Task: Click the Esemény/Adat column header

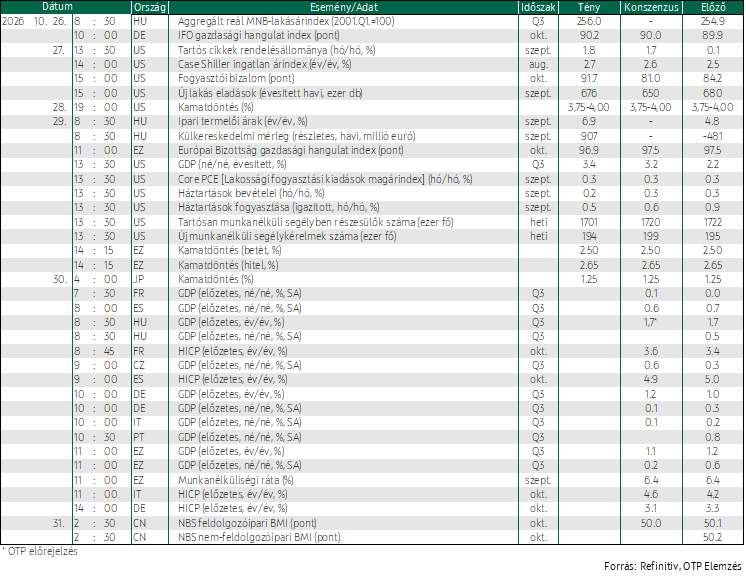Action: coord(344,7)
